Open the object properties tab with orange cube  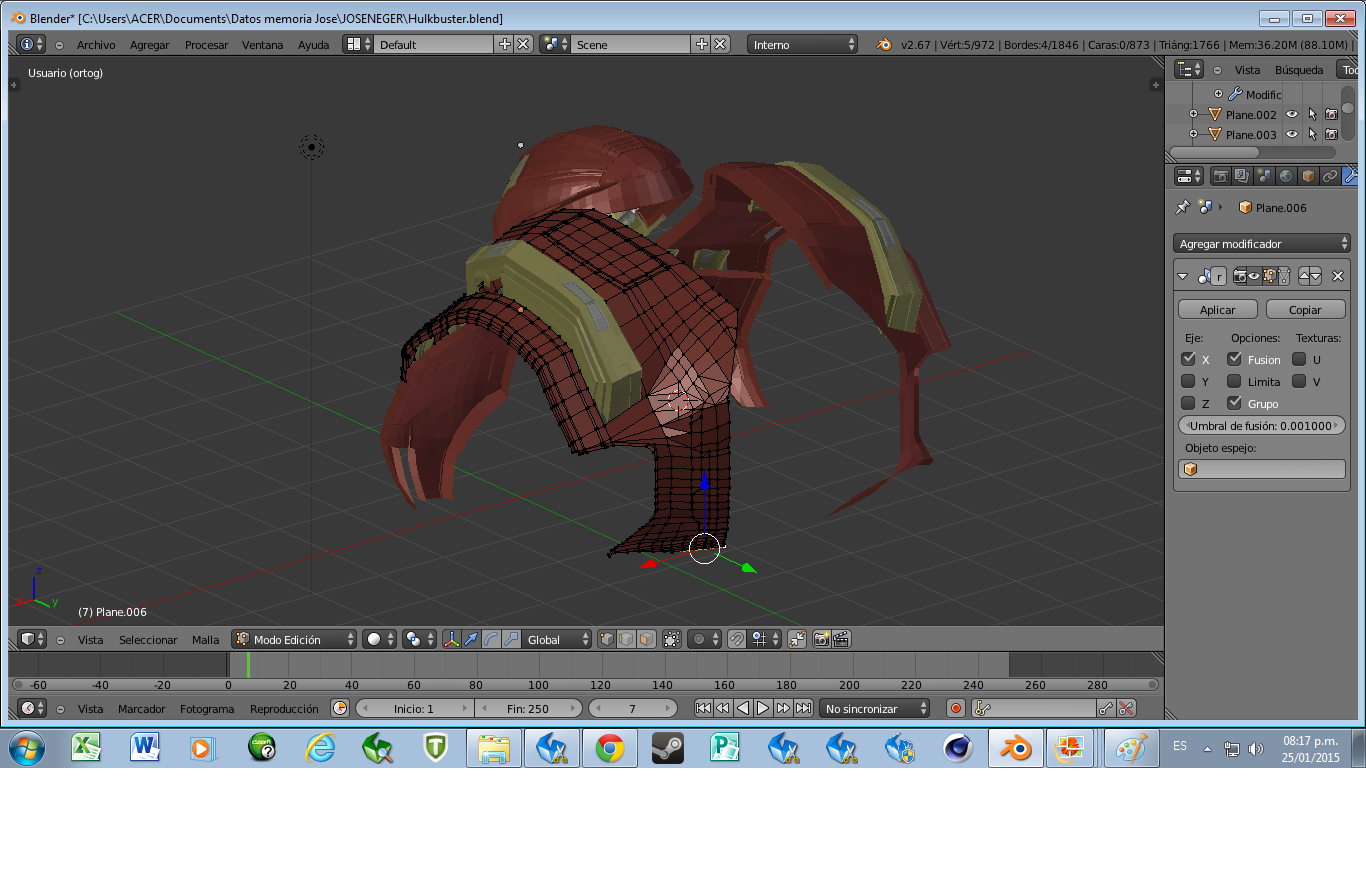coord(1308,176)
